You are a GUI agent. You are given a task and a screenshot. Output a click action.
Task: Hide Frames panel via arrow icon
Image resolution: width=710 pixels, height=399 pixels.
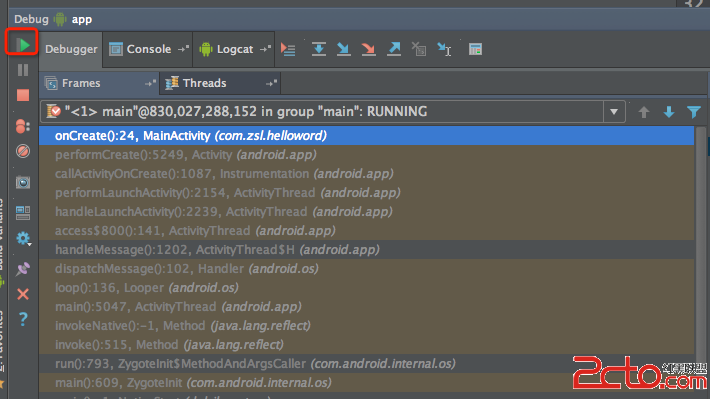[x=150, y=83]
